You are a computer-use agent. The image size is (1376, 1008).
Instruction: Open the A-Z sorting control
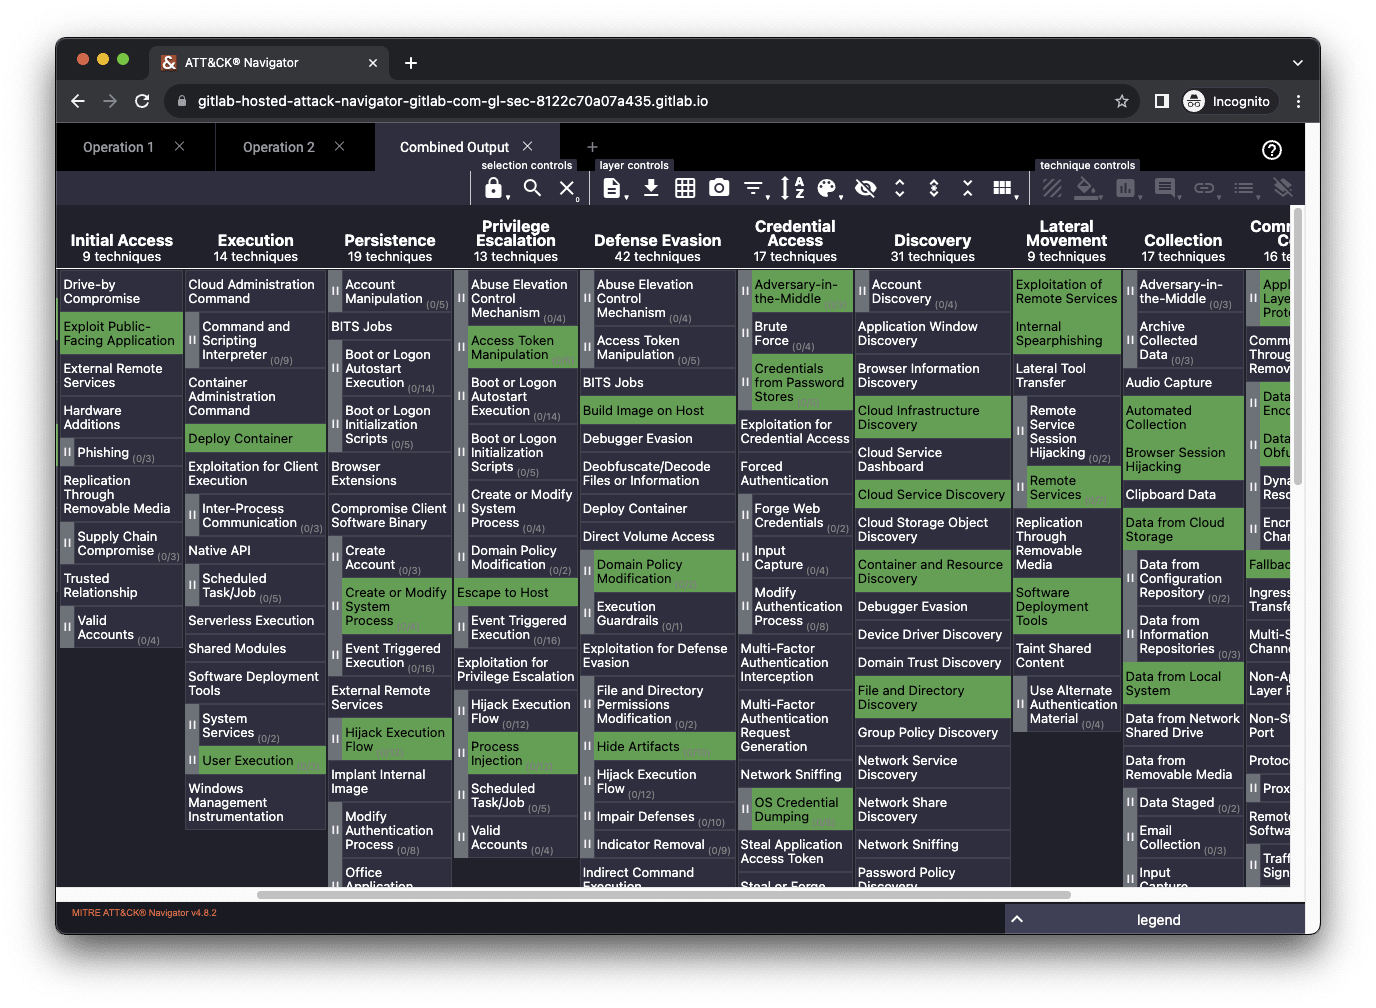tap(792, 188)
